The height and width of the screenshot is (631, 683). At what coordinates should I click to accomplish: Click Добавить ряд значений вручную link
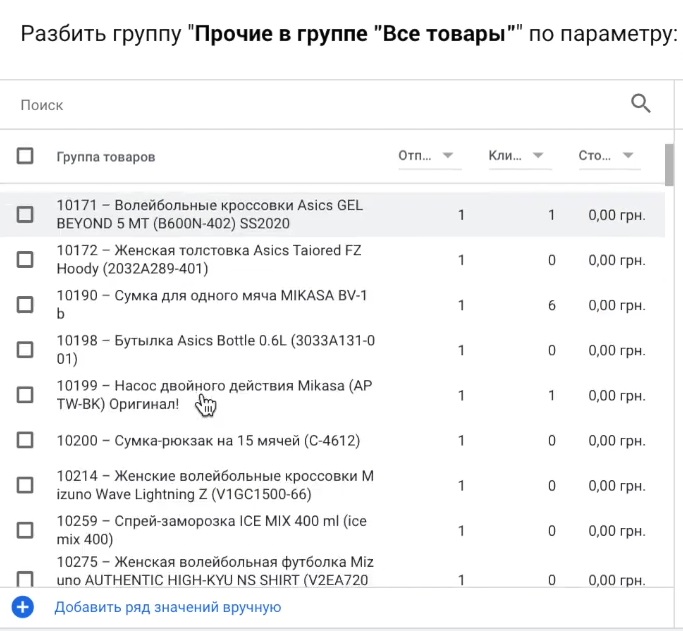pos(168,607)
